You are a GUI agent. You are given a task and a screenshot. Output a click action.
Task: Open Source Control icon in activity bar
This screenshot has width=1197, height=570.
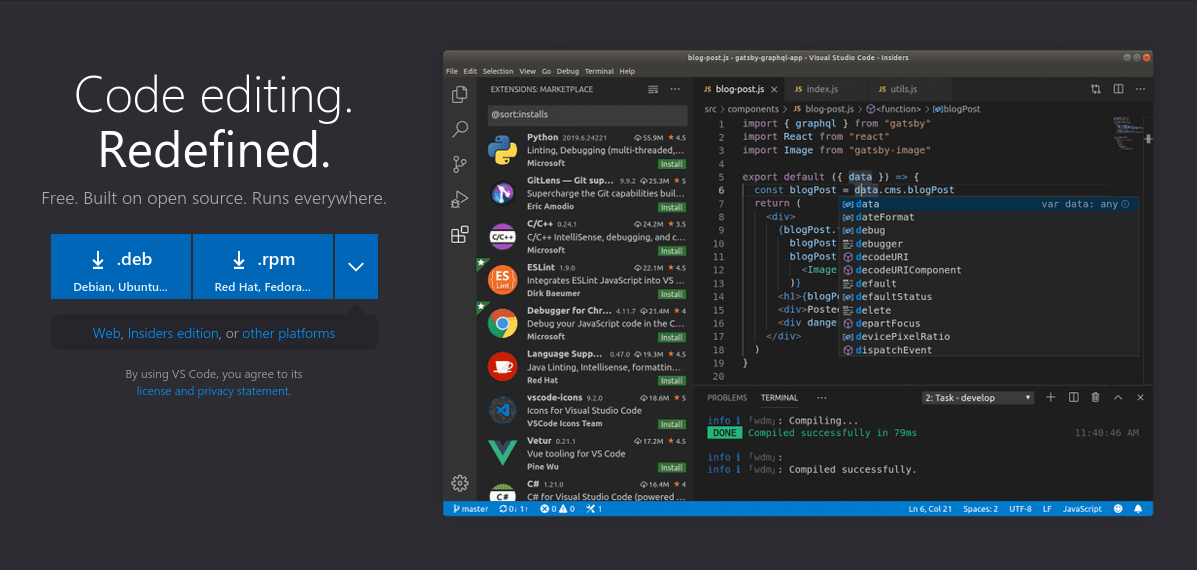pos(460,164)
